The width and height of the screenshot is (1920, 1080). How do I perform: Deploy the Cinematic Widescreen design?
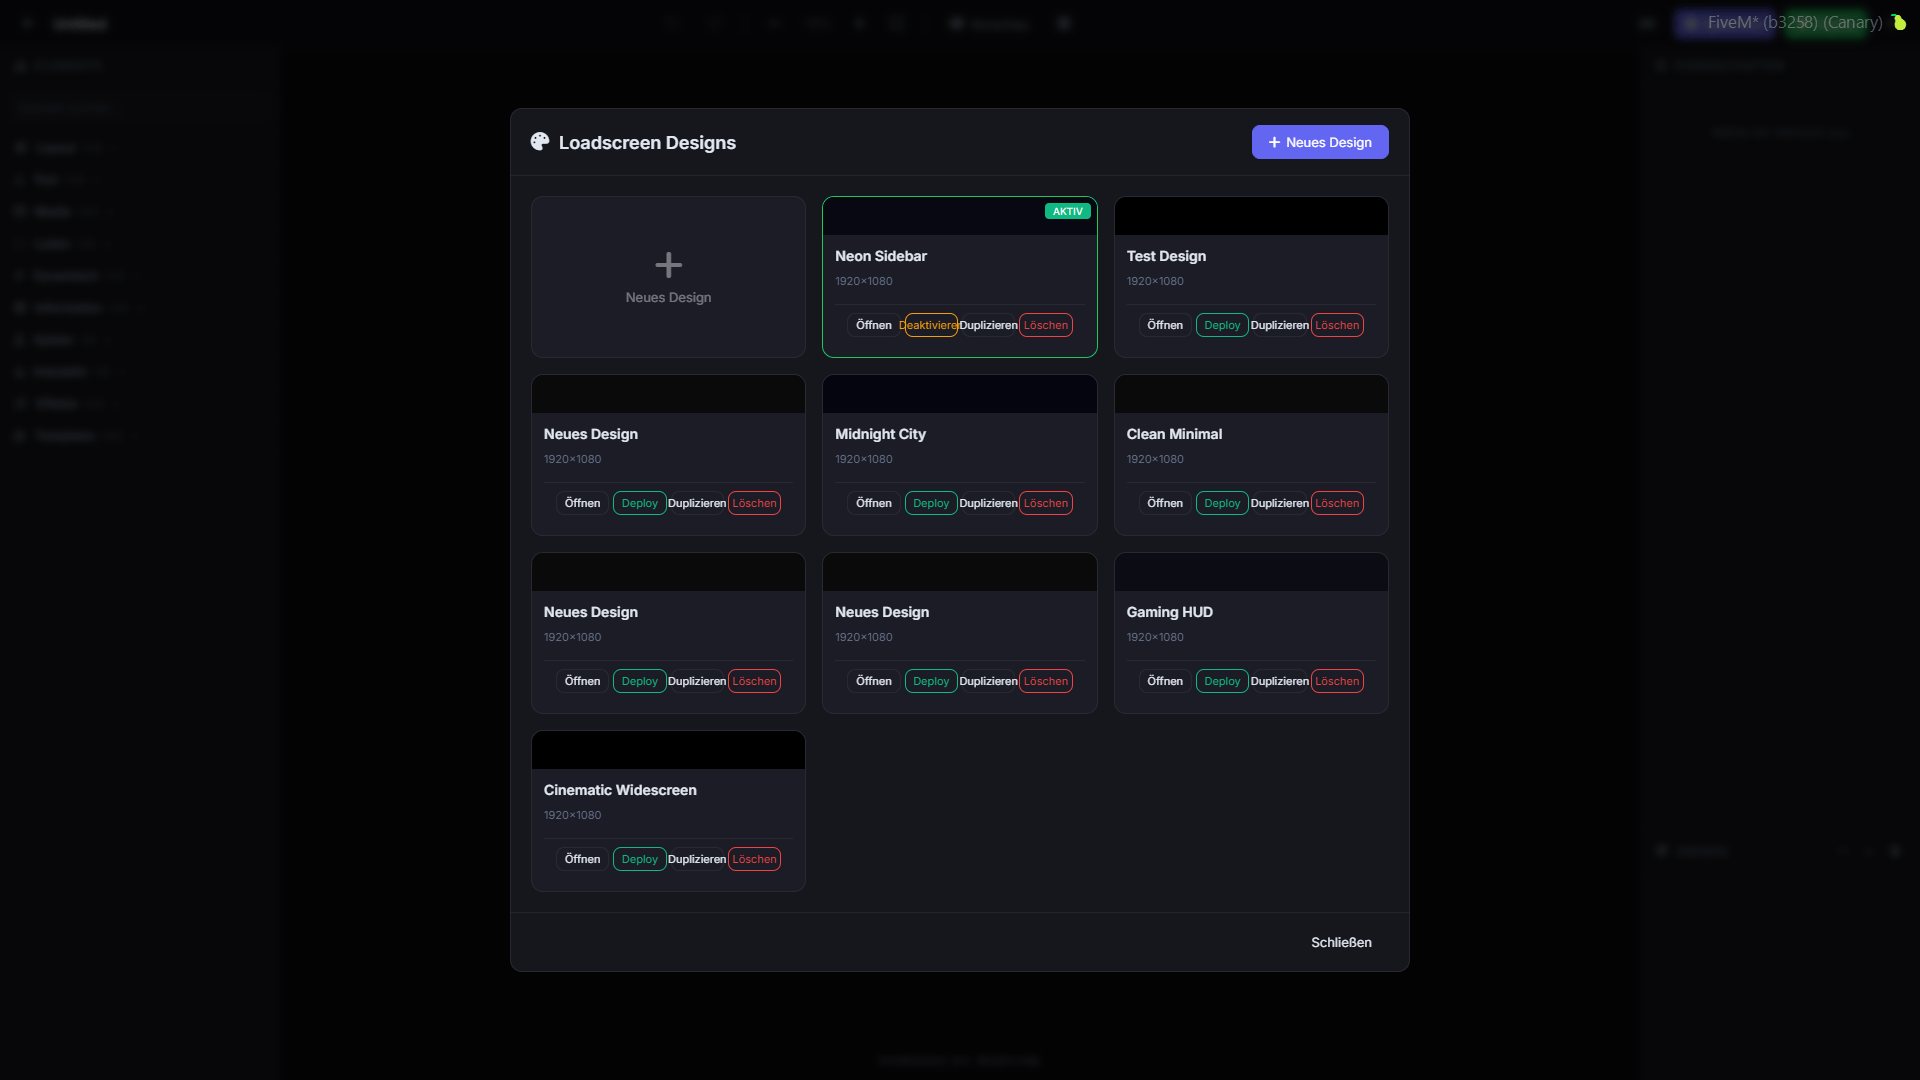click(640, 859)
